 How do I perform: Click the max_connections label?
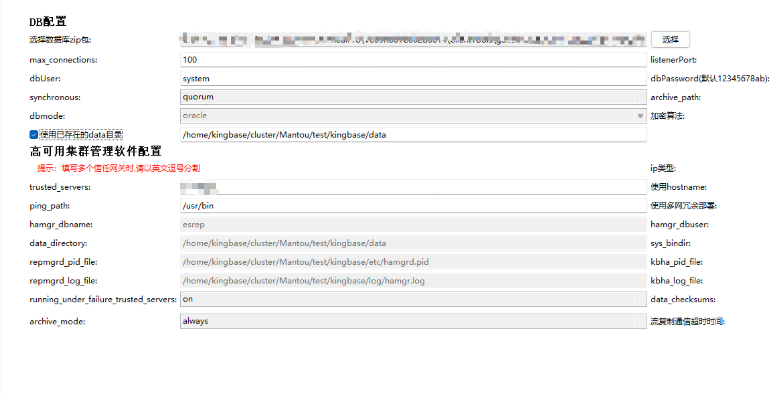point(63,60)
